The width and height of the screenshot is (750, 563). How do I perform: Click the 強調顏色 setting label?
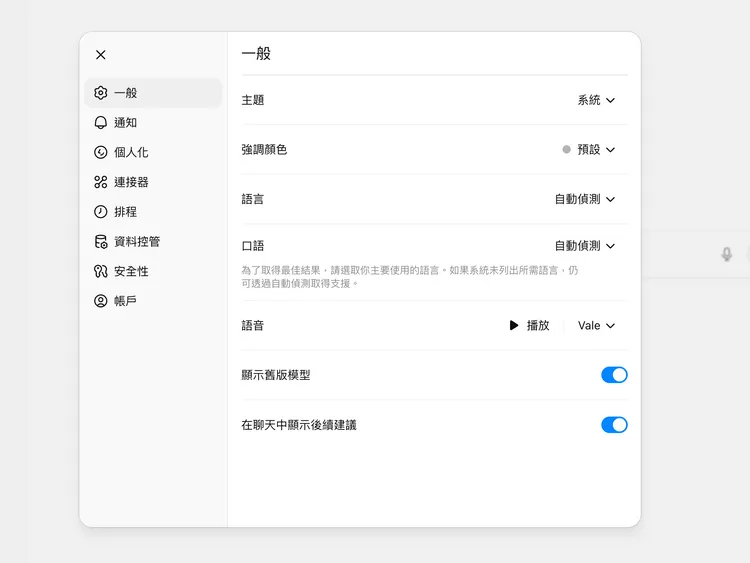click(x=264, y=150)
